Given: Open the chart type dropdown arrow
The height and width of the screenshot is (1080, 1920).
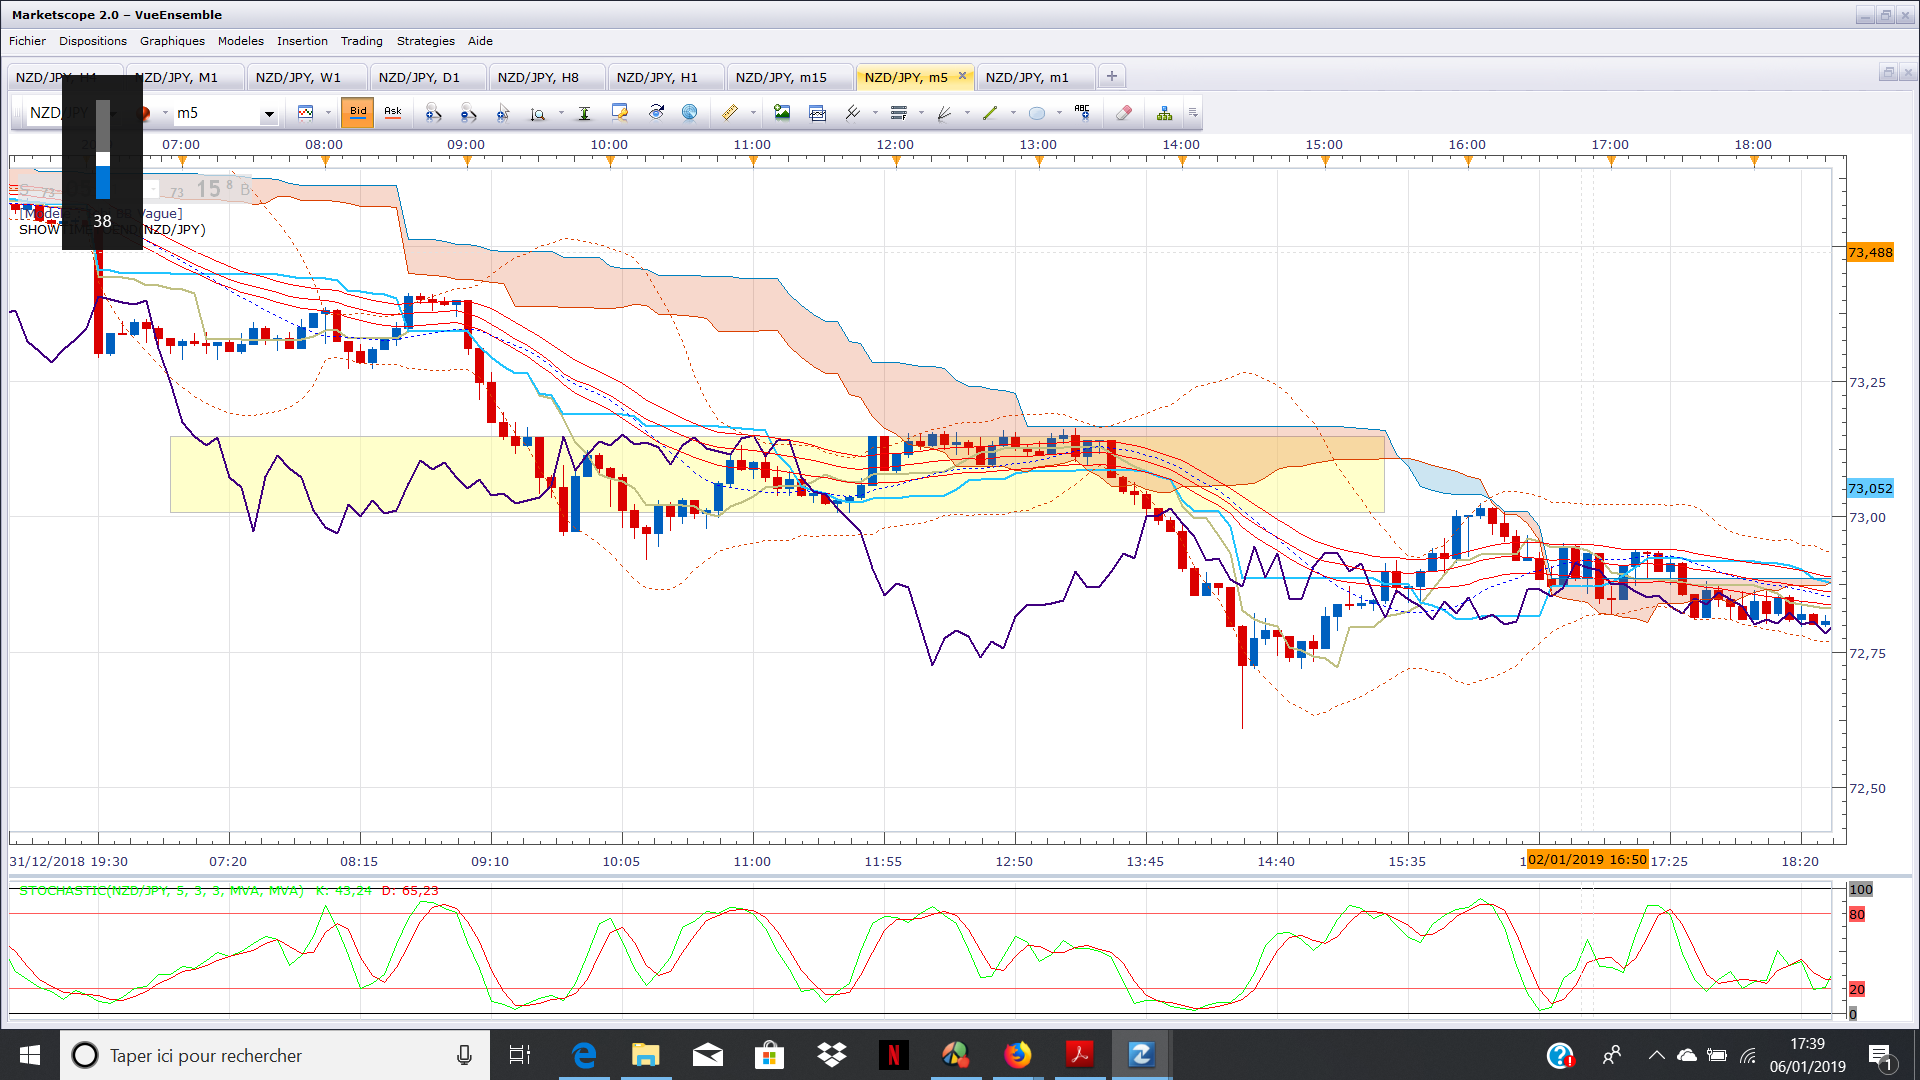Looking at the screenshot, I should [x=328, y=113].
